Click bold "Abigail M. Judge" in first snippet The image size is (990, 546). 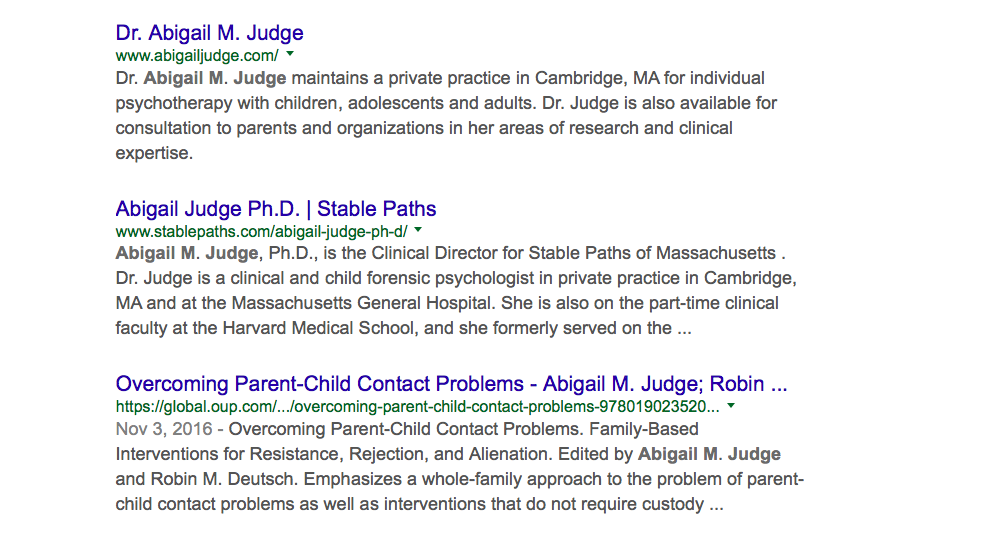tap(215, 78)
